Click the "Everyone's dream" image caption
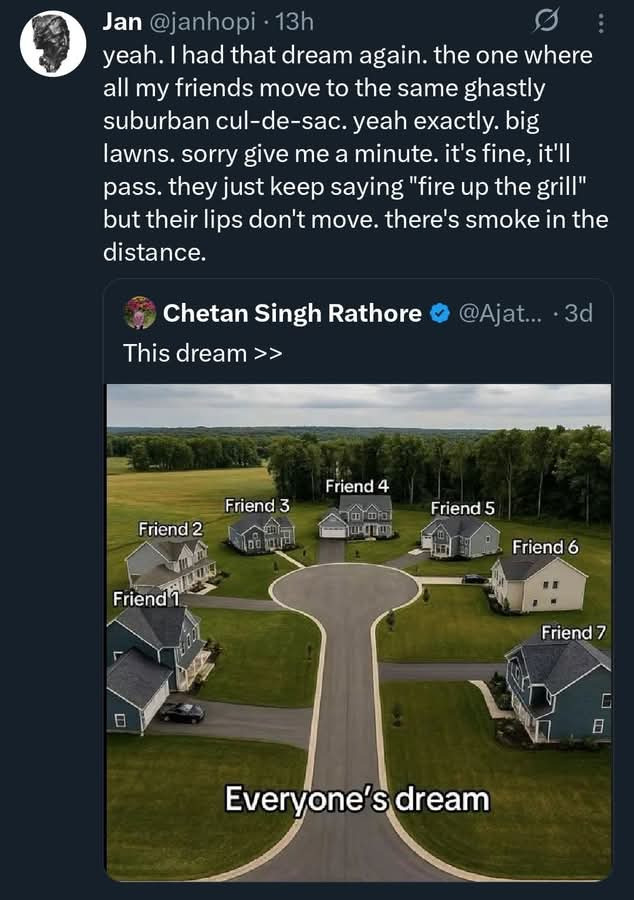Viewport: 634px width, 900px height. (357, 799)
